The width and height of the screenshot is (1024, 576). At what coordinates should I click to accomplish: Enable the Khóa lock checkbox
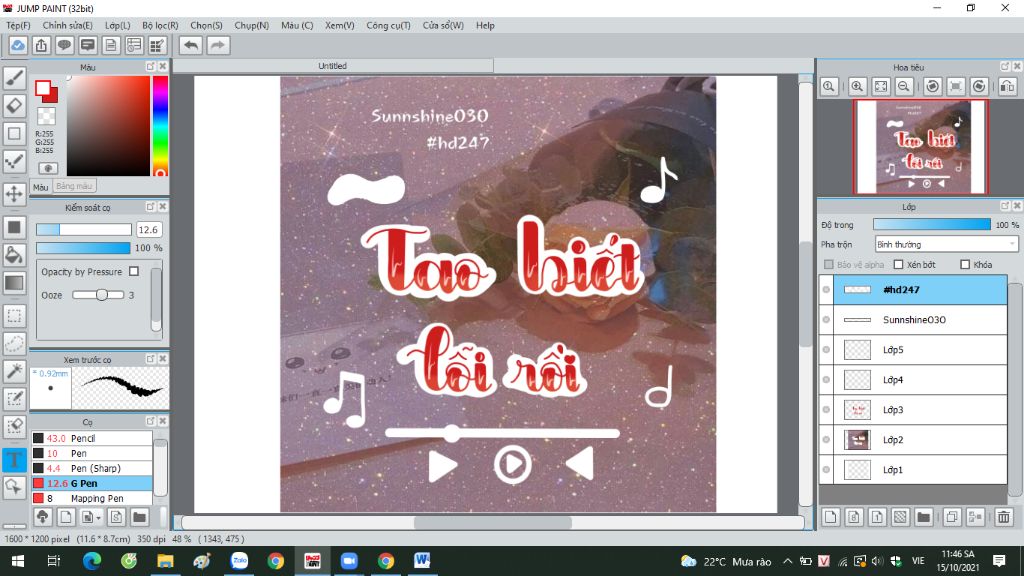click(965, 264)
